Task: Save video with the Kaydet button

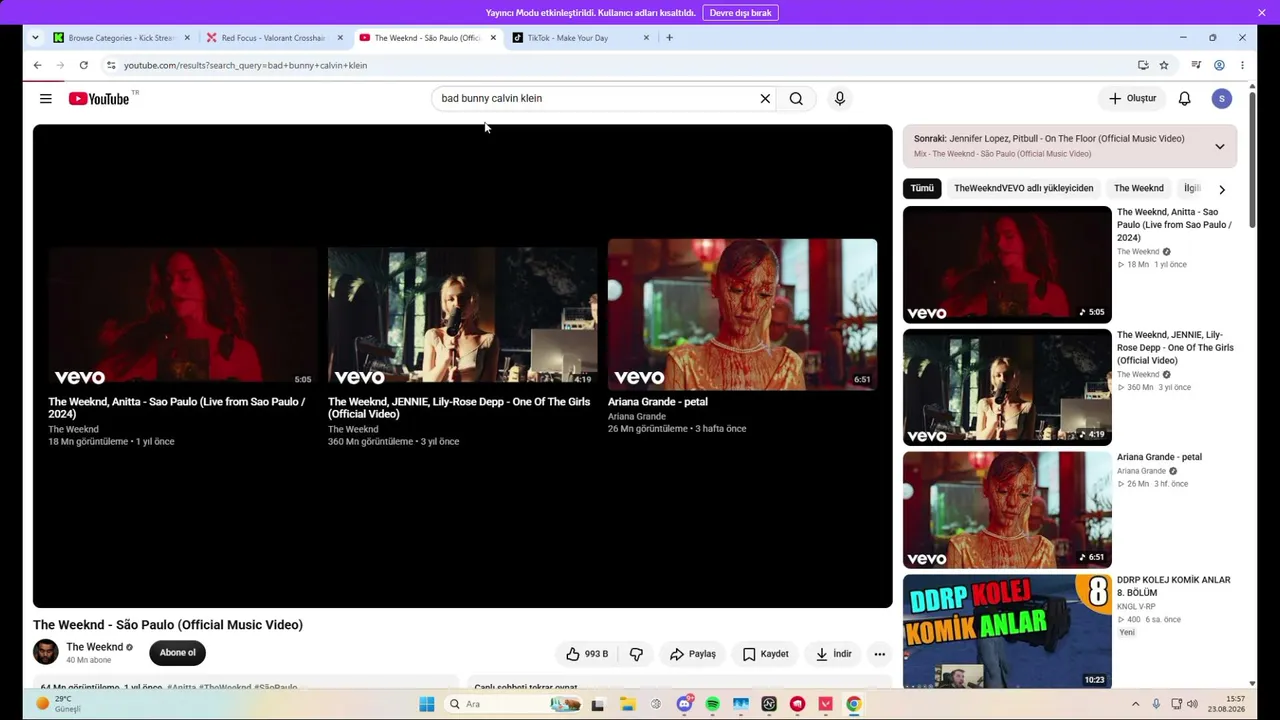Action: click(x=765, y=654)
